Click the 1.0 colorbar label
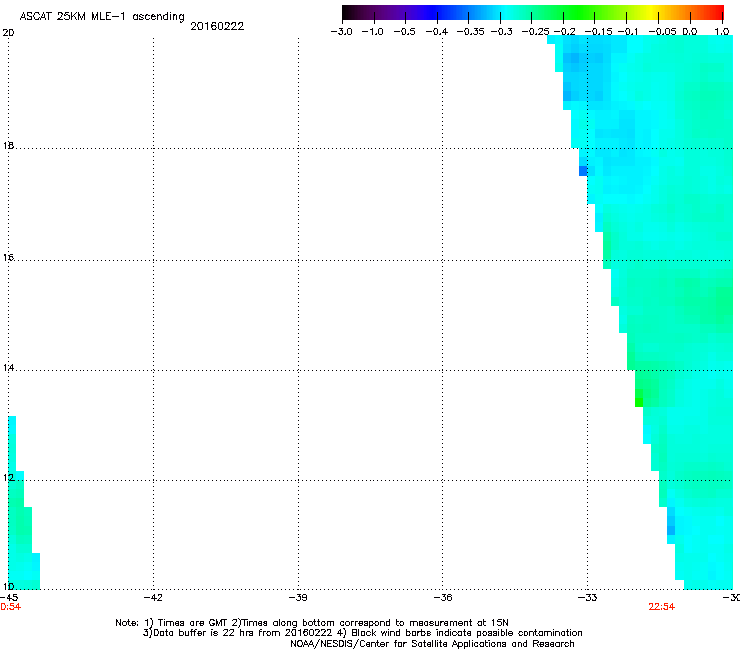The width and height of the screenshot is (740, 650). point(722,32)
